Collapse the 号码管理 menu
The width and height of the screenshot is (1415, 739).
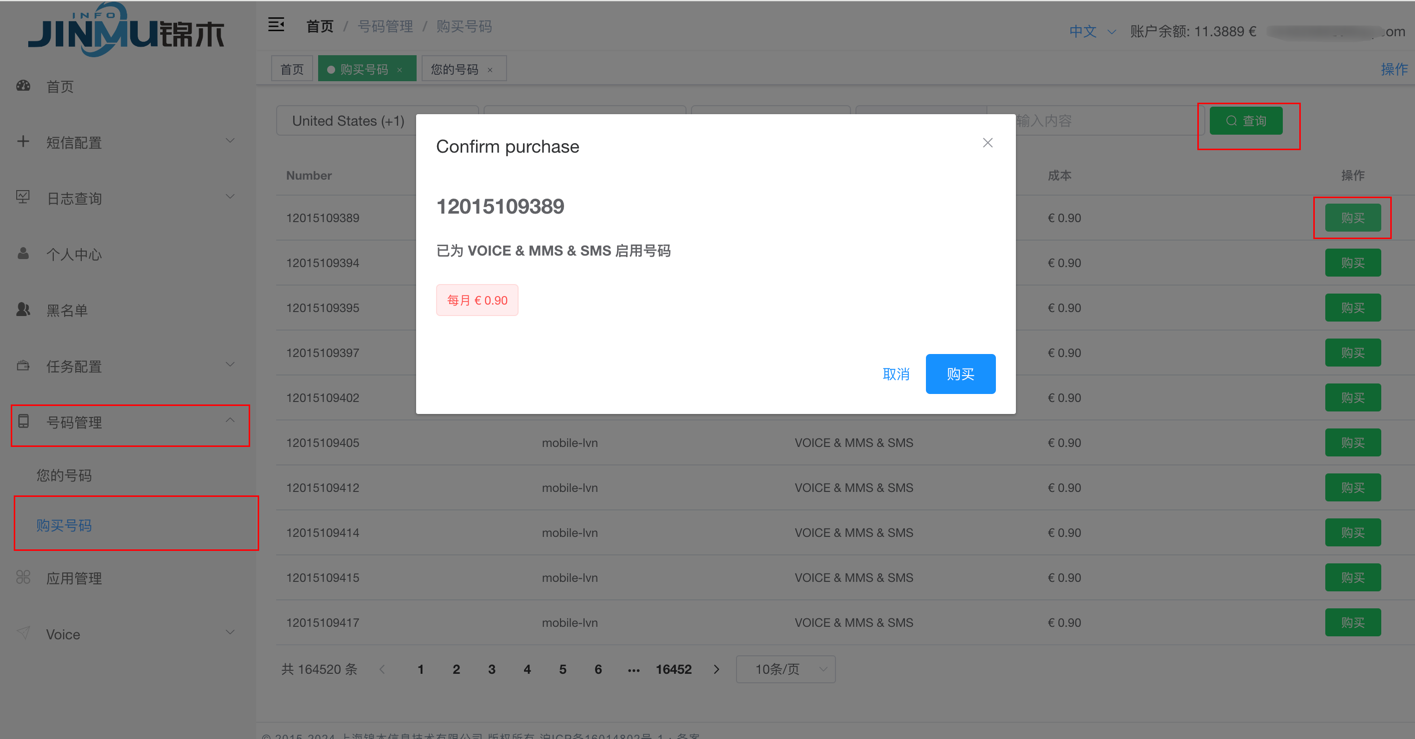click(x=230, y=421)
